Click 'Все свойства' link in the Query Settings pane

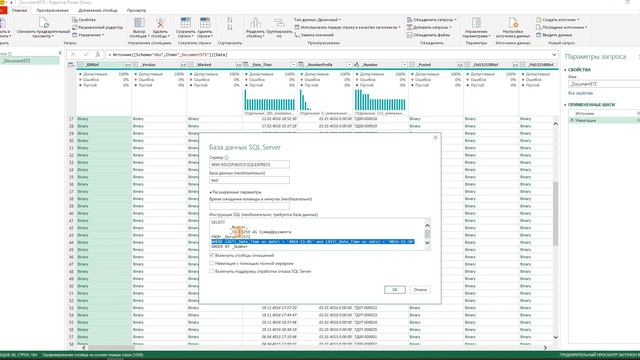[580, 93]
